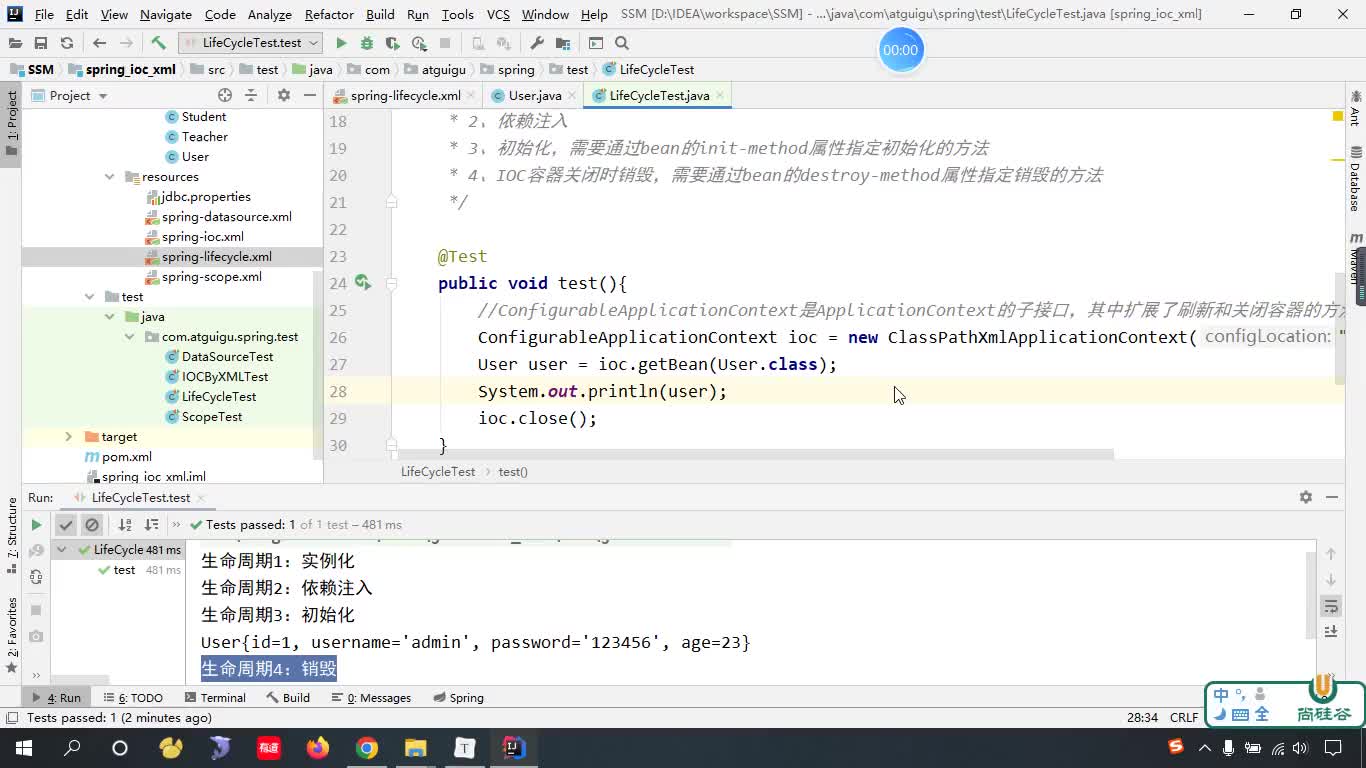Click the Open folder toolbar icon
The width and height of the screenshot is (1366, 768).
click(x=15, y=43)
